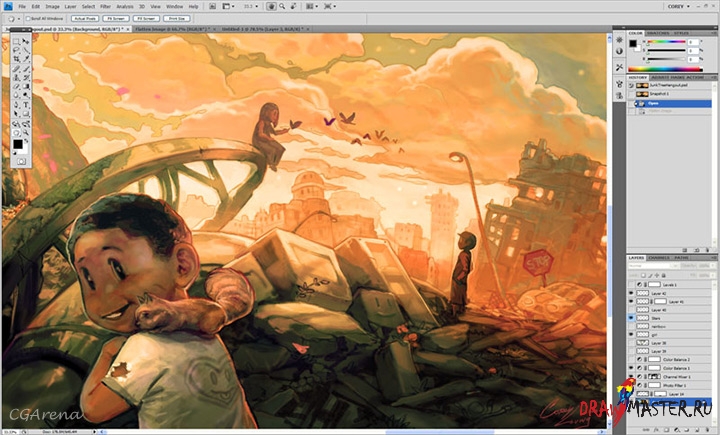Hide the Stars layer

click(631, 318)
